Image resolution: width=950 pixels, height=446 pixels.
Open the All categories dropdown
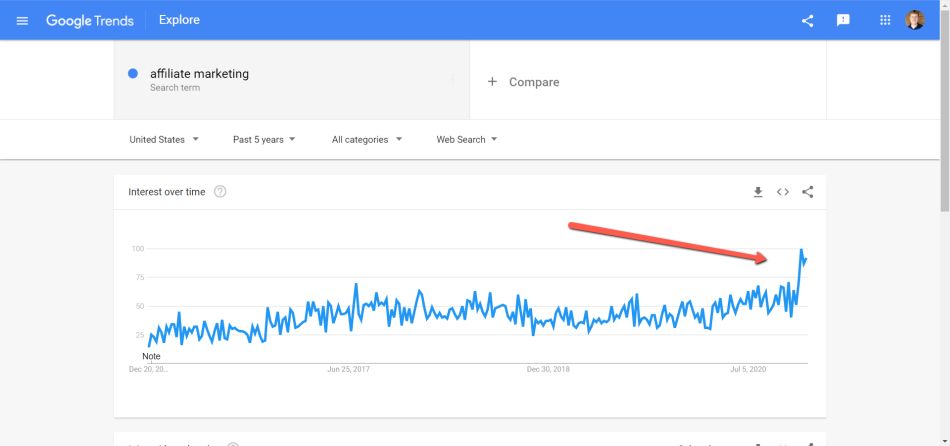coord(367,139)
